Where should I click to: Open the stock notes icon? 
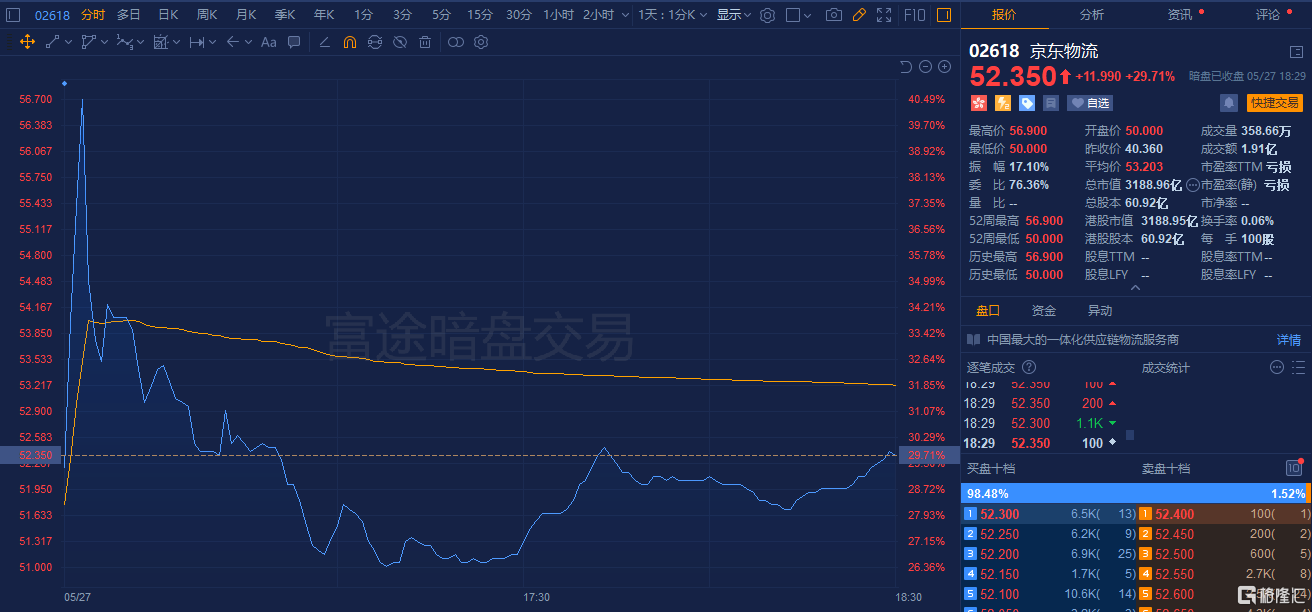pyautogui.click(x=1051, y=102)
